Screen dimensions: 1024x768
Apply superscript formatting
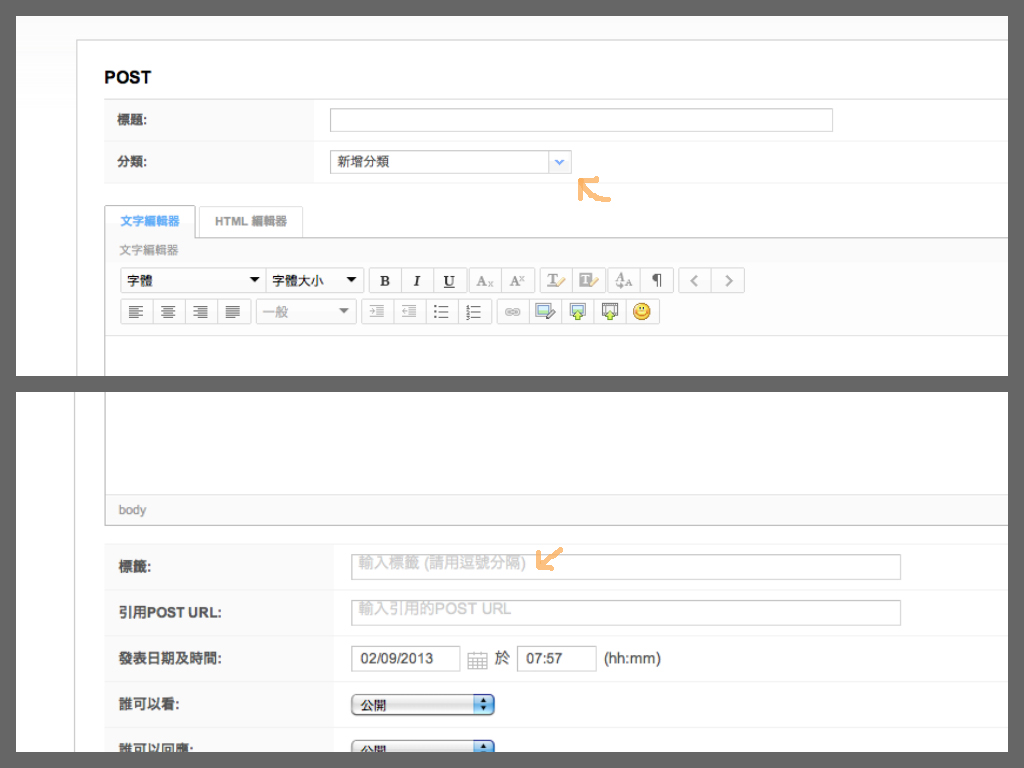[518, 281]
